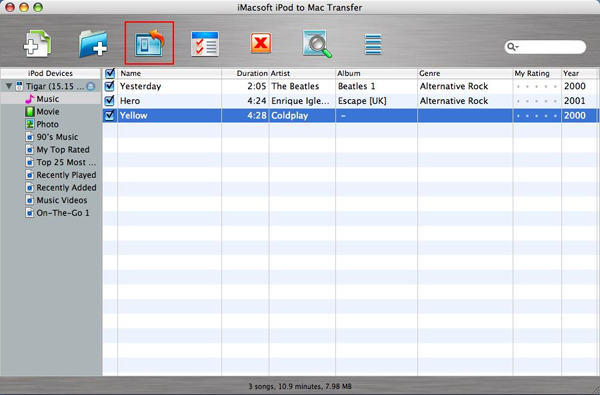Click the Top 25 Most playlist icon

[x=29, y=162]
